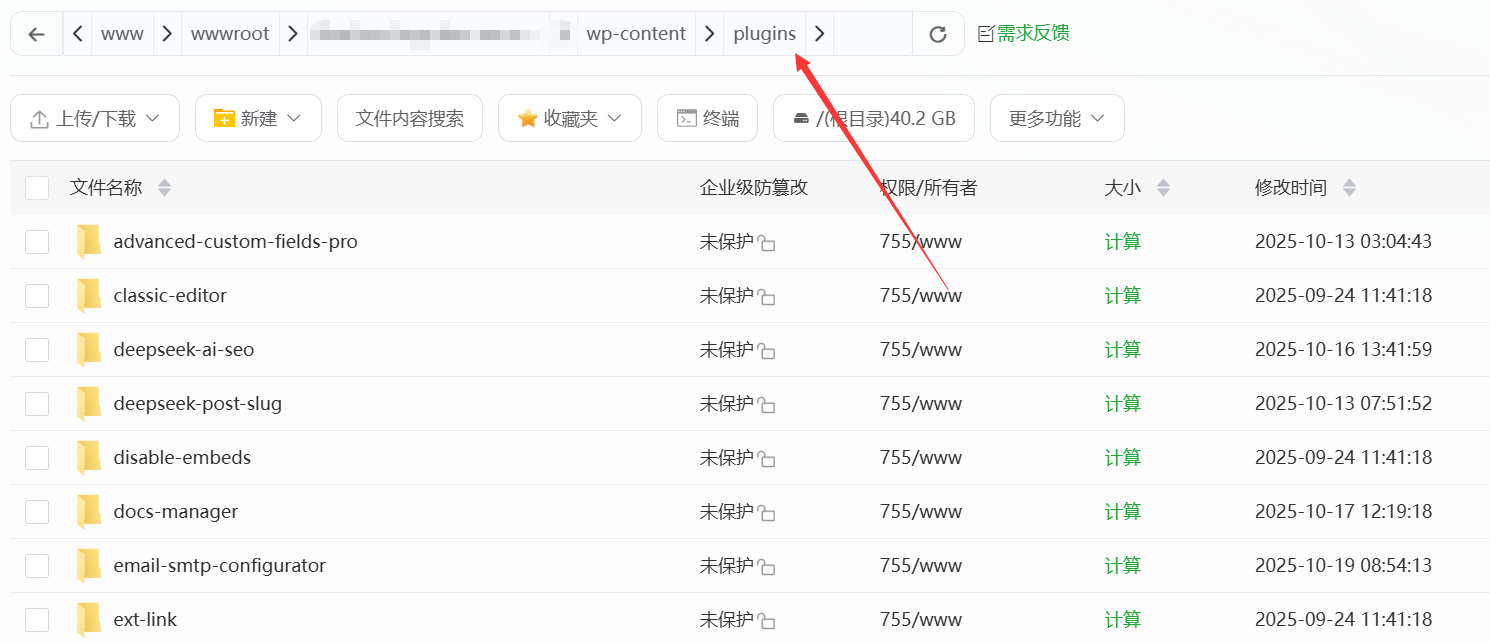
Task: Open the 新建 dropdown
Action: tap(258, 118)
